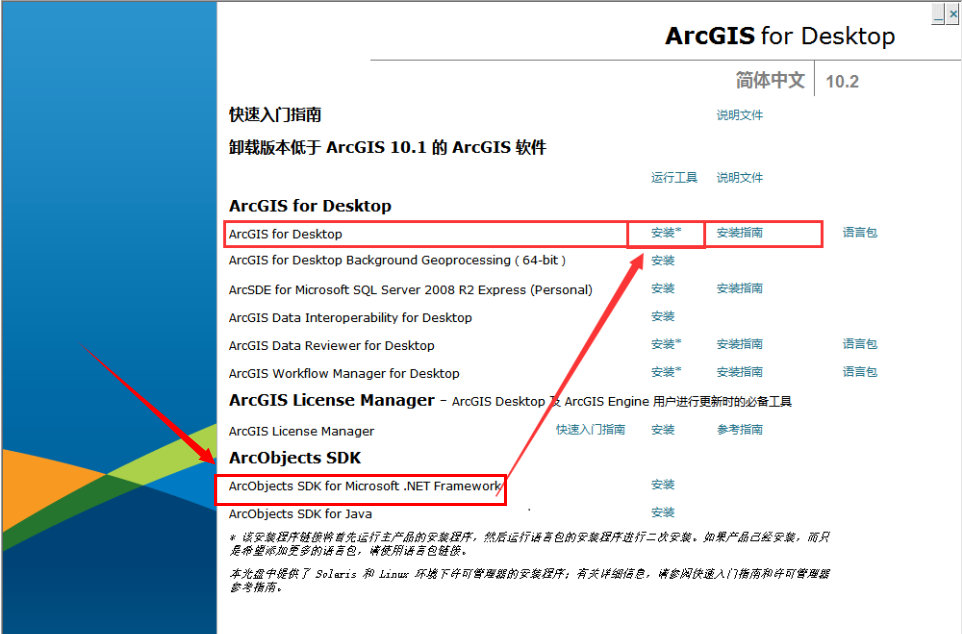Open 语言包 for ArcGIS for Desktop

[860, 233]
